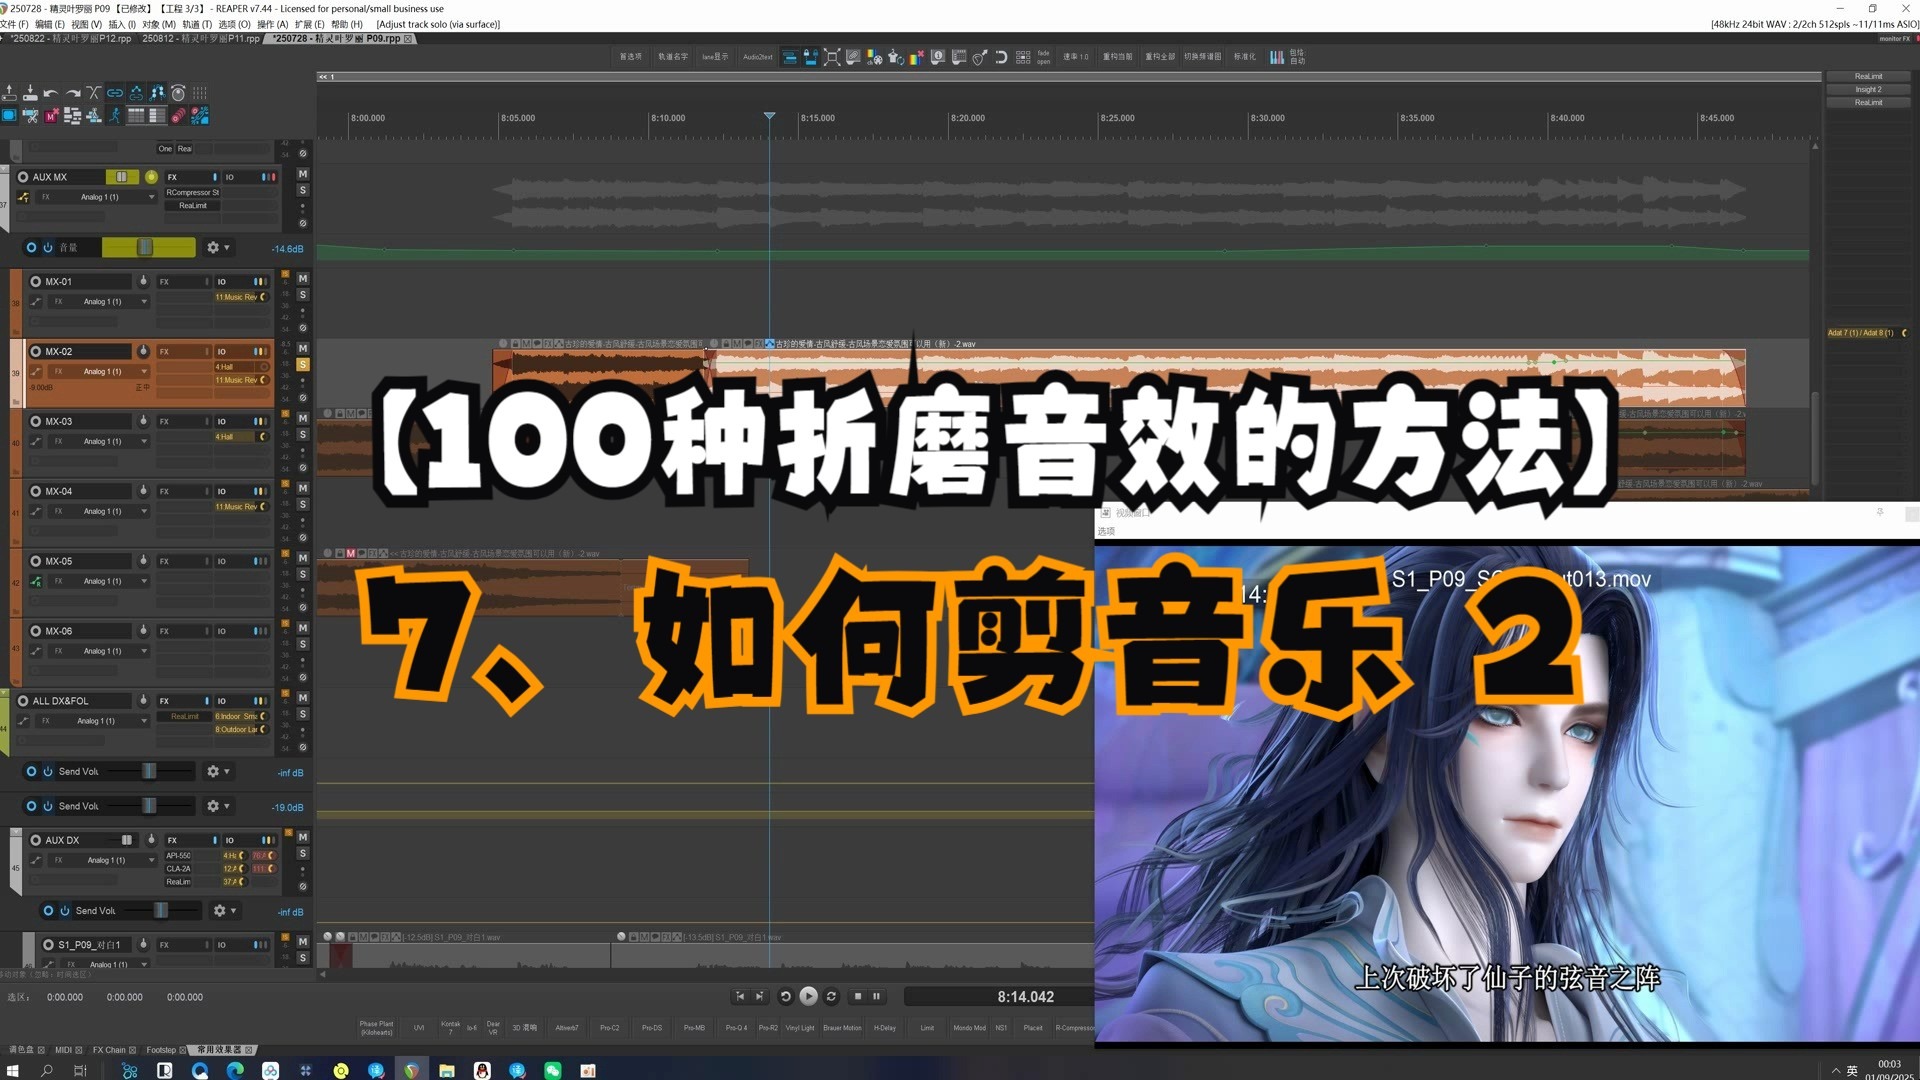Viewport: 1920px width, 1080px height.
Task: Toggle the grid dots icon
Action: pos(200,93)
